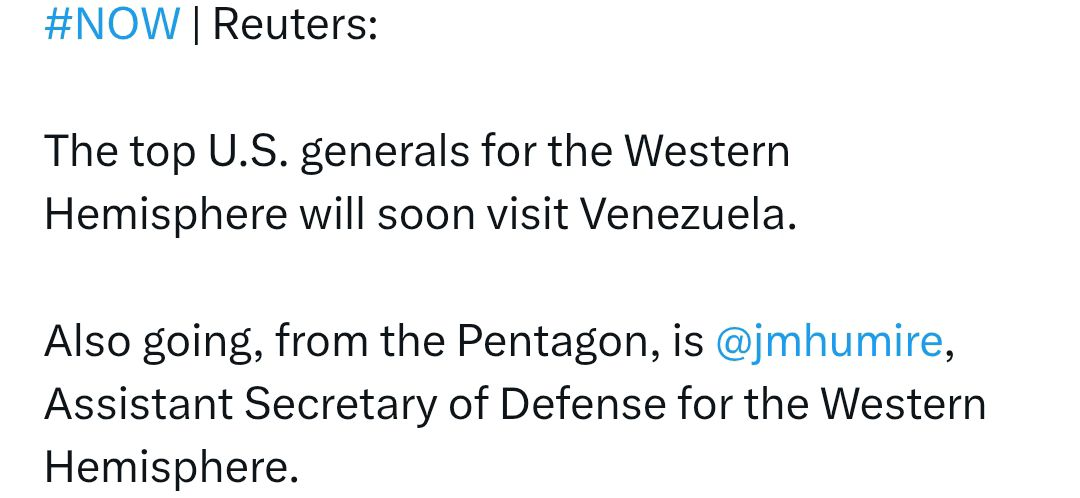Open the @jmhumire profile mention
Screen dimensions: 1080x498
point(829,342)
